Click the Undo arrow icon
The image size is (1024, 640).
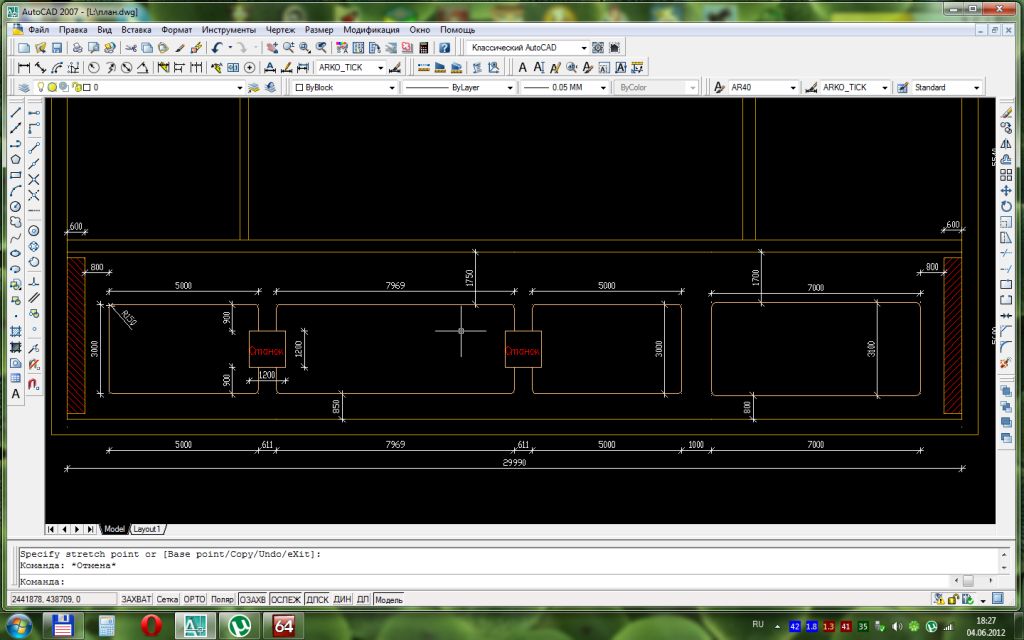[x=217, y=48]
